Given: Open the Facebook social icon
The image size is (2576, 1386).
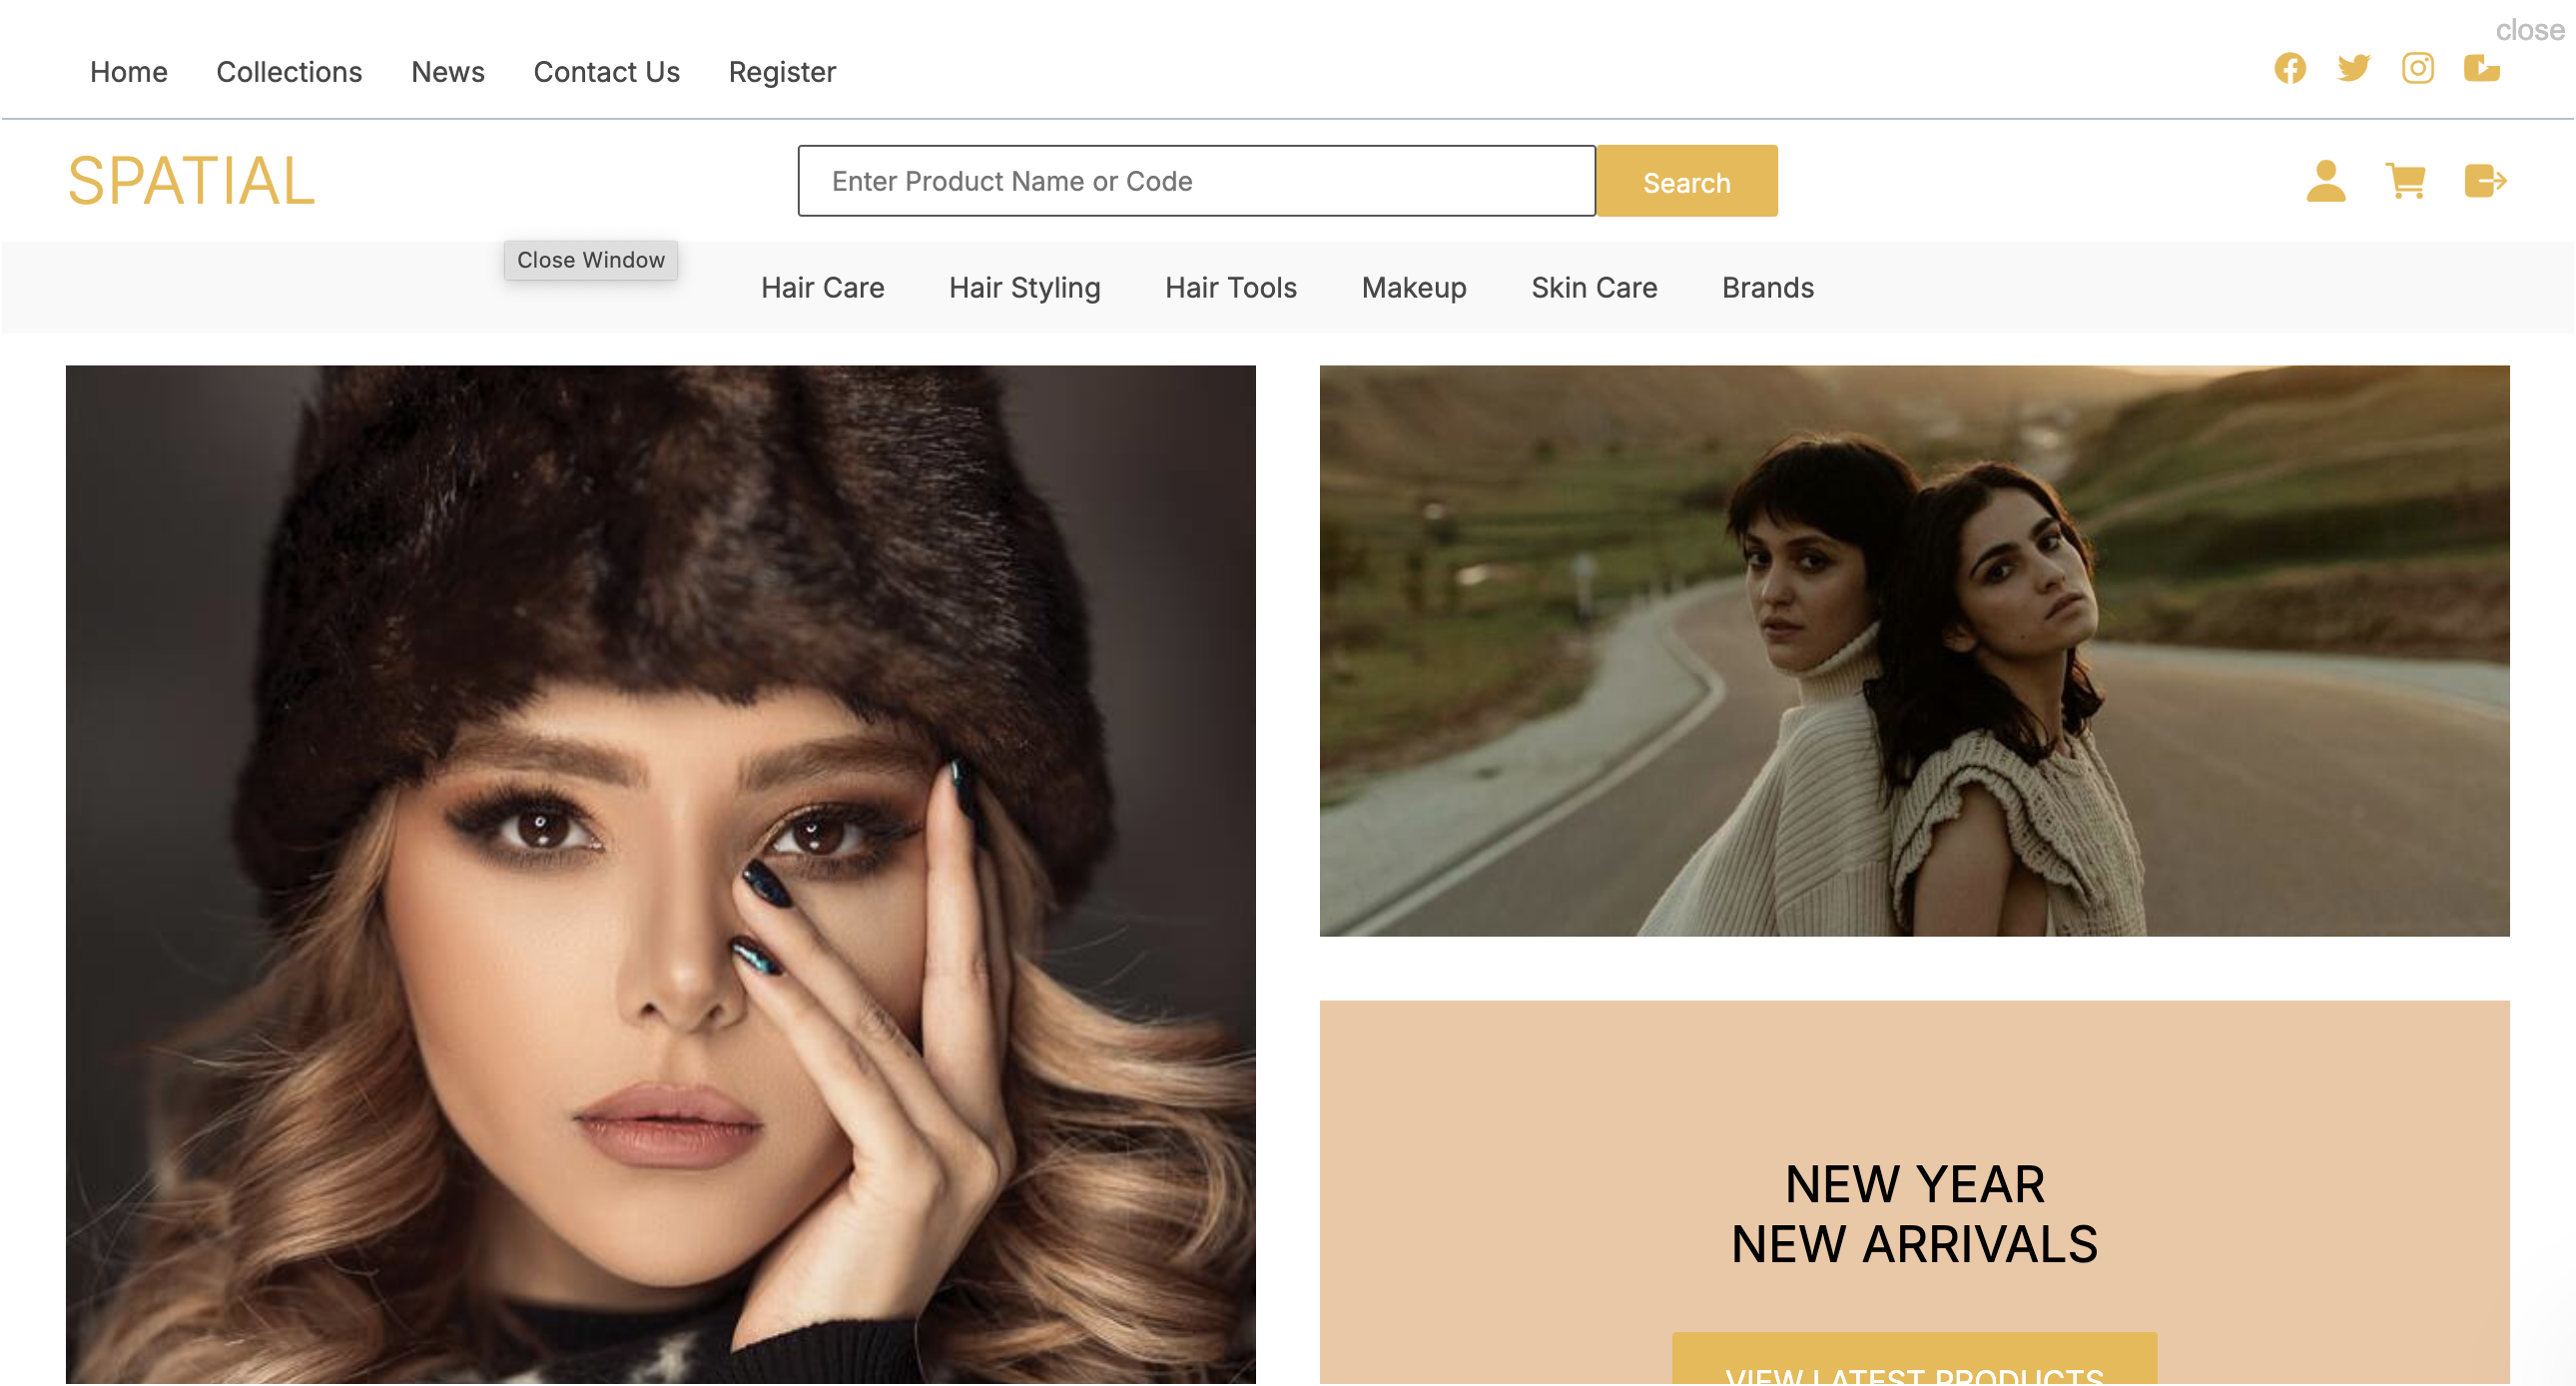Looking at the screenshot, I should (2289, 68).
